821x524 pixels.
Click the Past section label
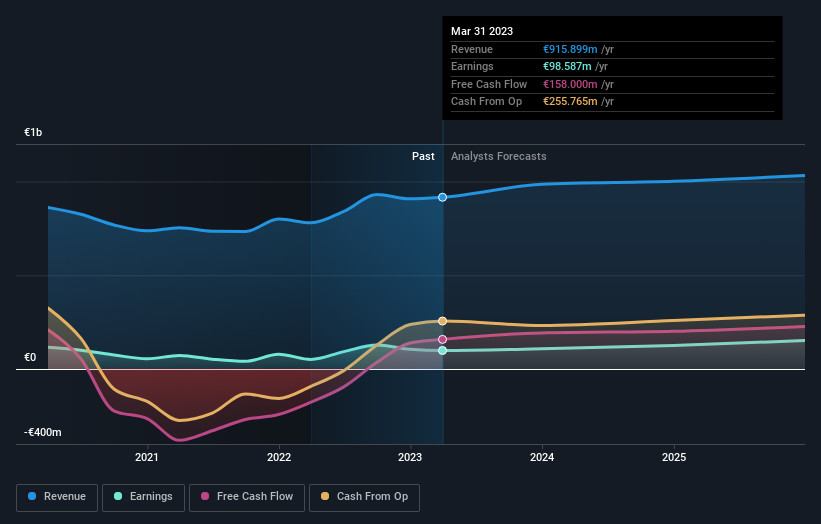pos(423,156)
